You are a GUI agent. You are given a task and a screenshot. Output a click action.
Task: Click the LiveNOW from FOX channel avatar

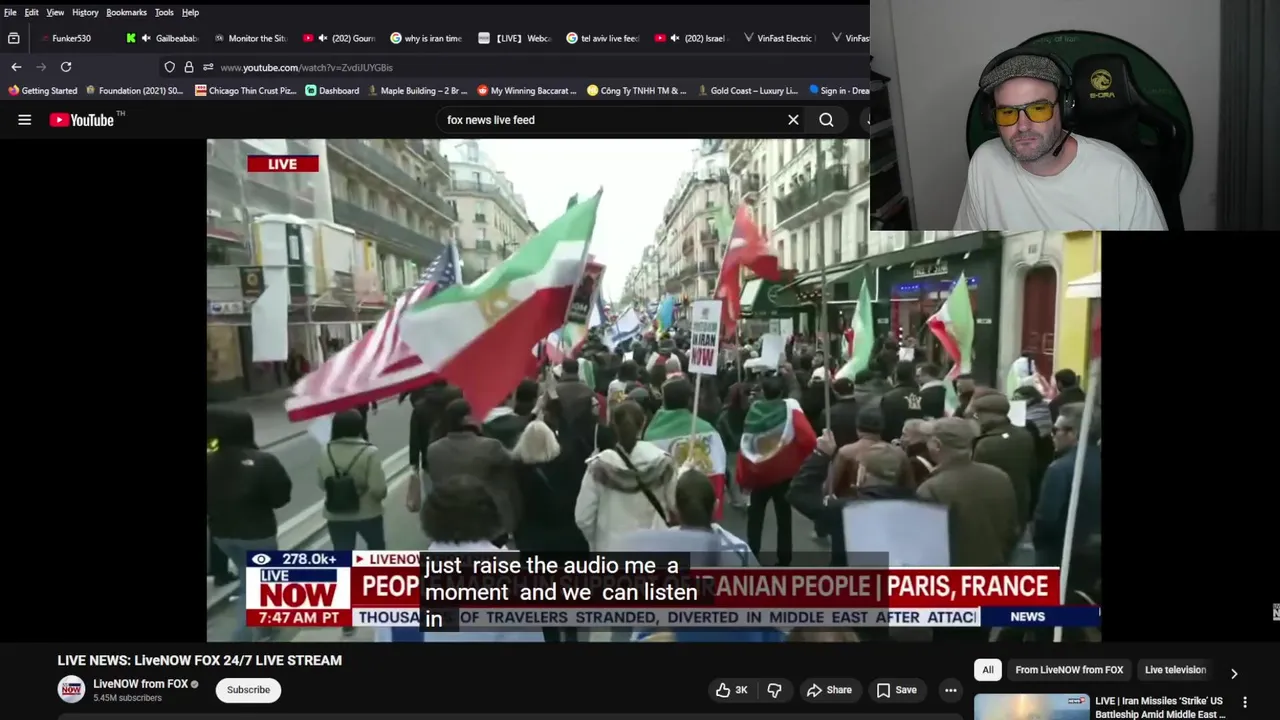click(x=71, y=689)
